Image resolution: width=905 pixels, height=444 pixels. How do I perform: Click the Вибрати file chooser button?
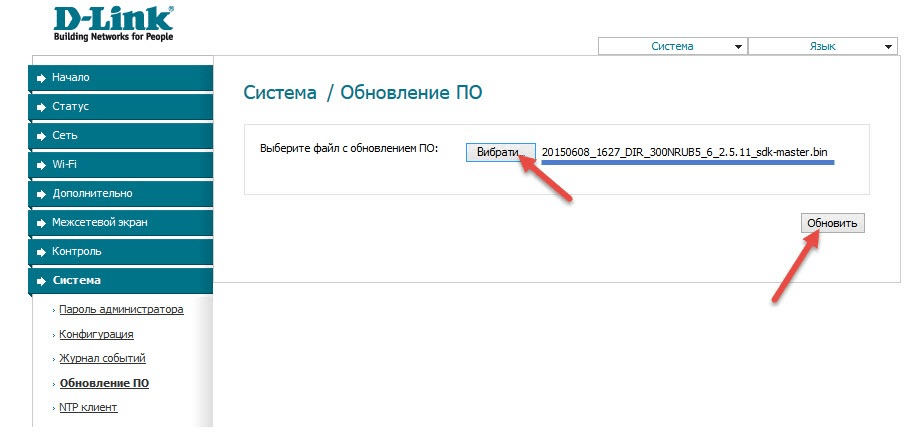tap(501, 152)
